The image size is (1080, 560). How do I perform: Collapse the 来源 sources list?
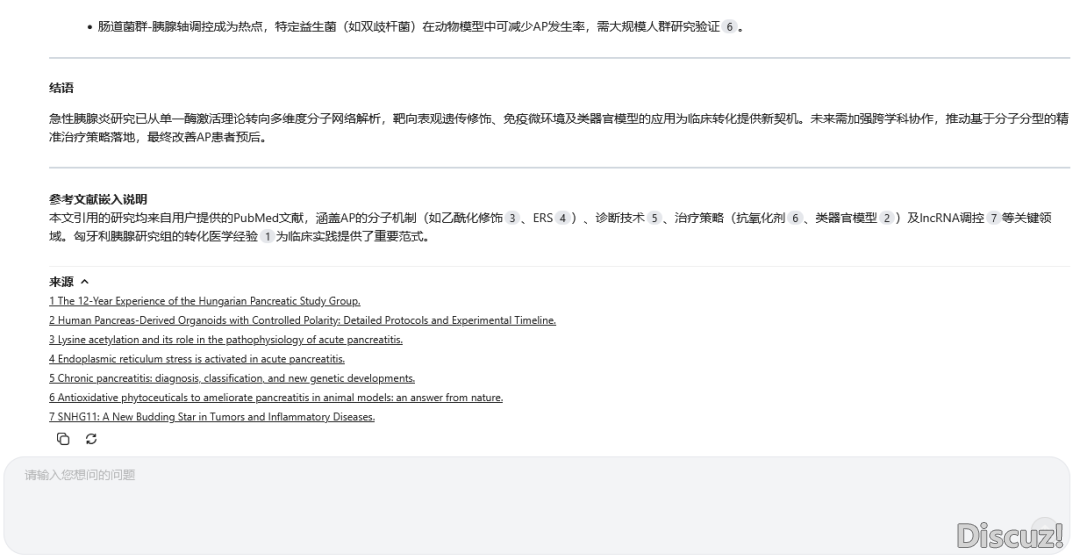85,282
